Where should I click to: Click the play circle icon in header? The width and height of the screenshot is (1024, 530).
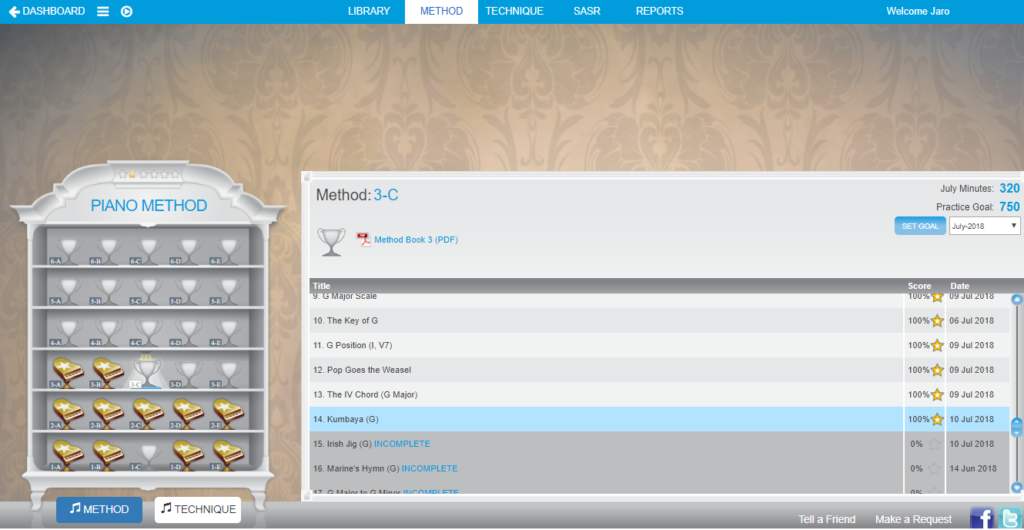tap(127, 12)
